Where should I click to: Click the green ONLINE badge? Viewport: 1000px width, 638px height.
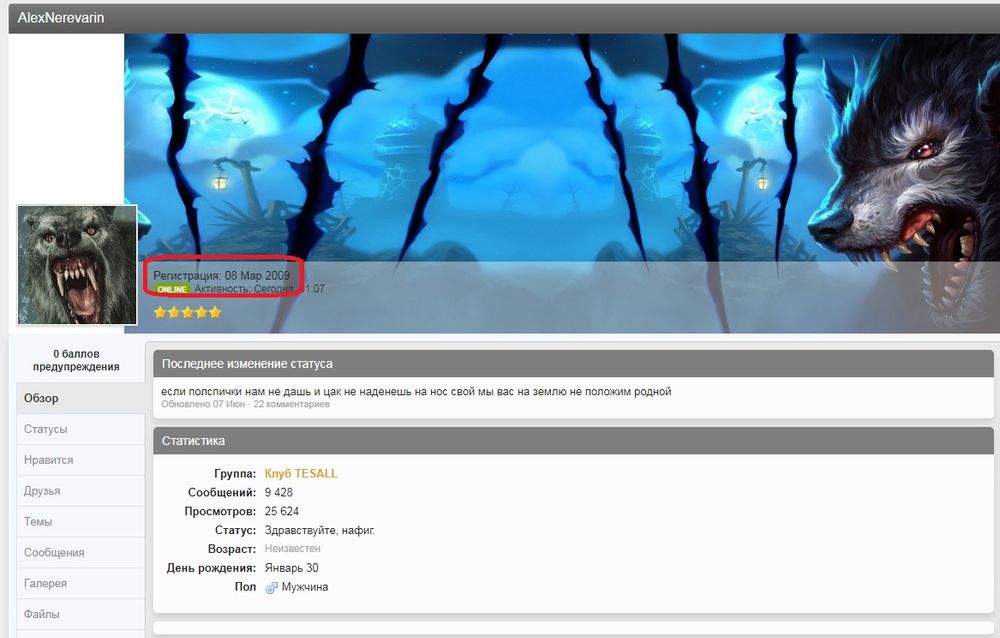pos(172,289)
